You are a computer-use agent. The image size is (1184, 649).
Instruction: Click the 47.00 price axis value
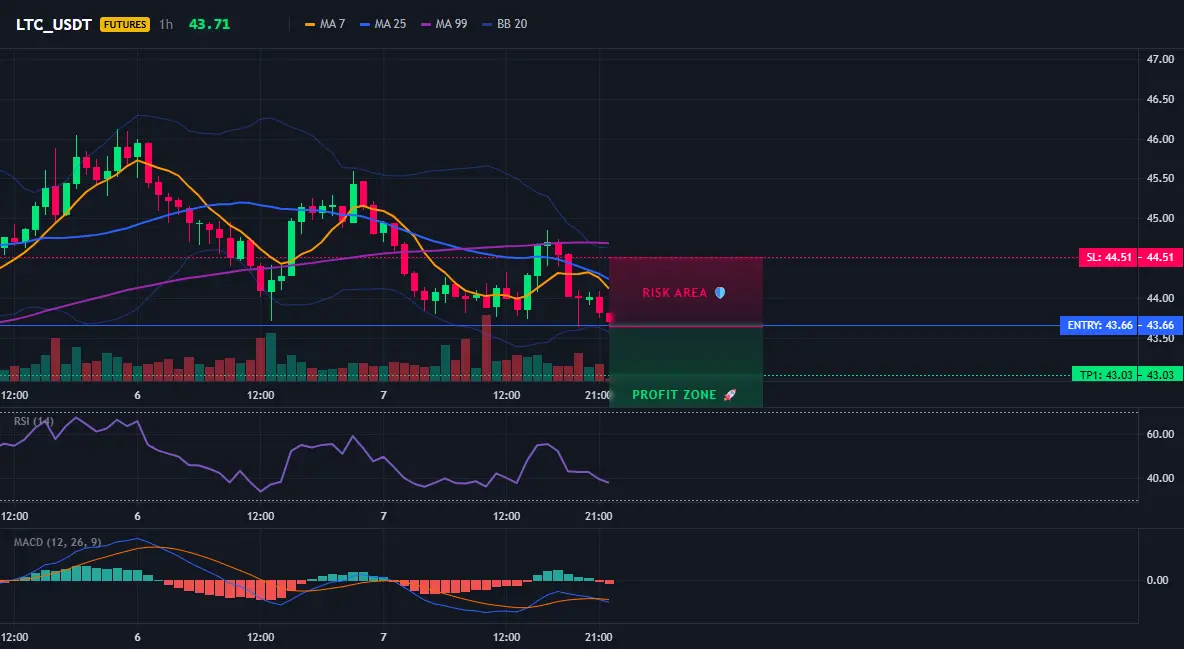(1160, 59)
